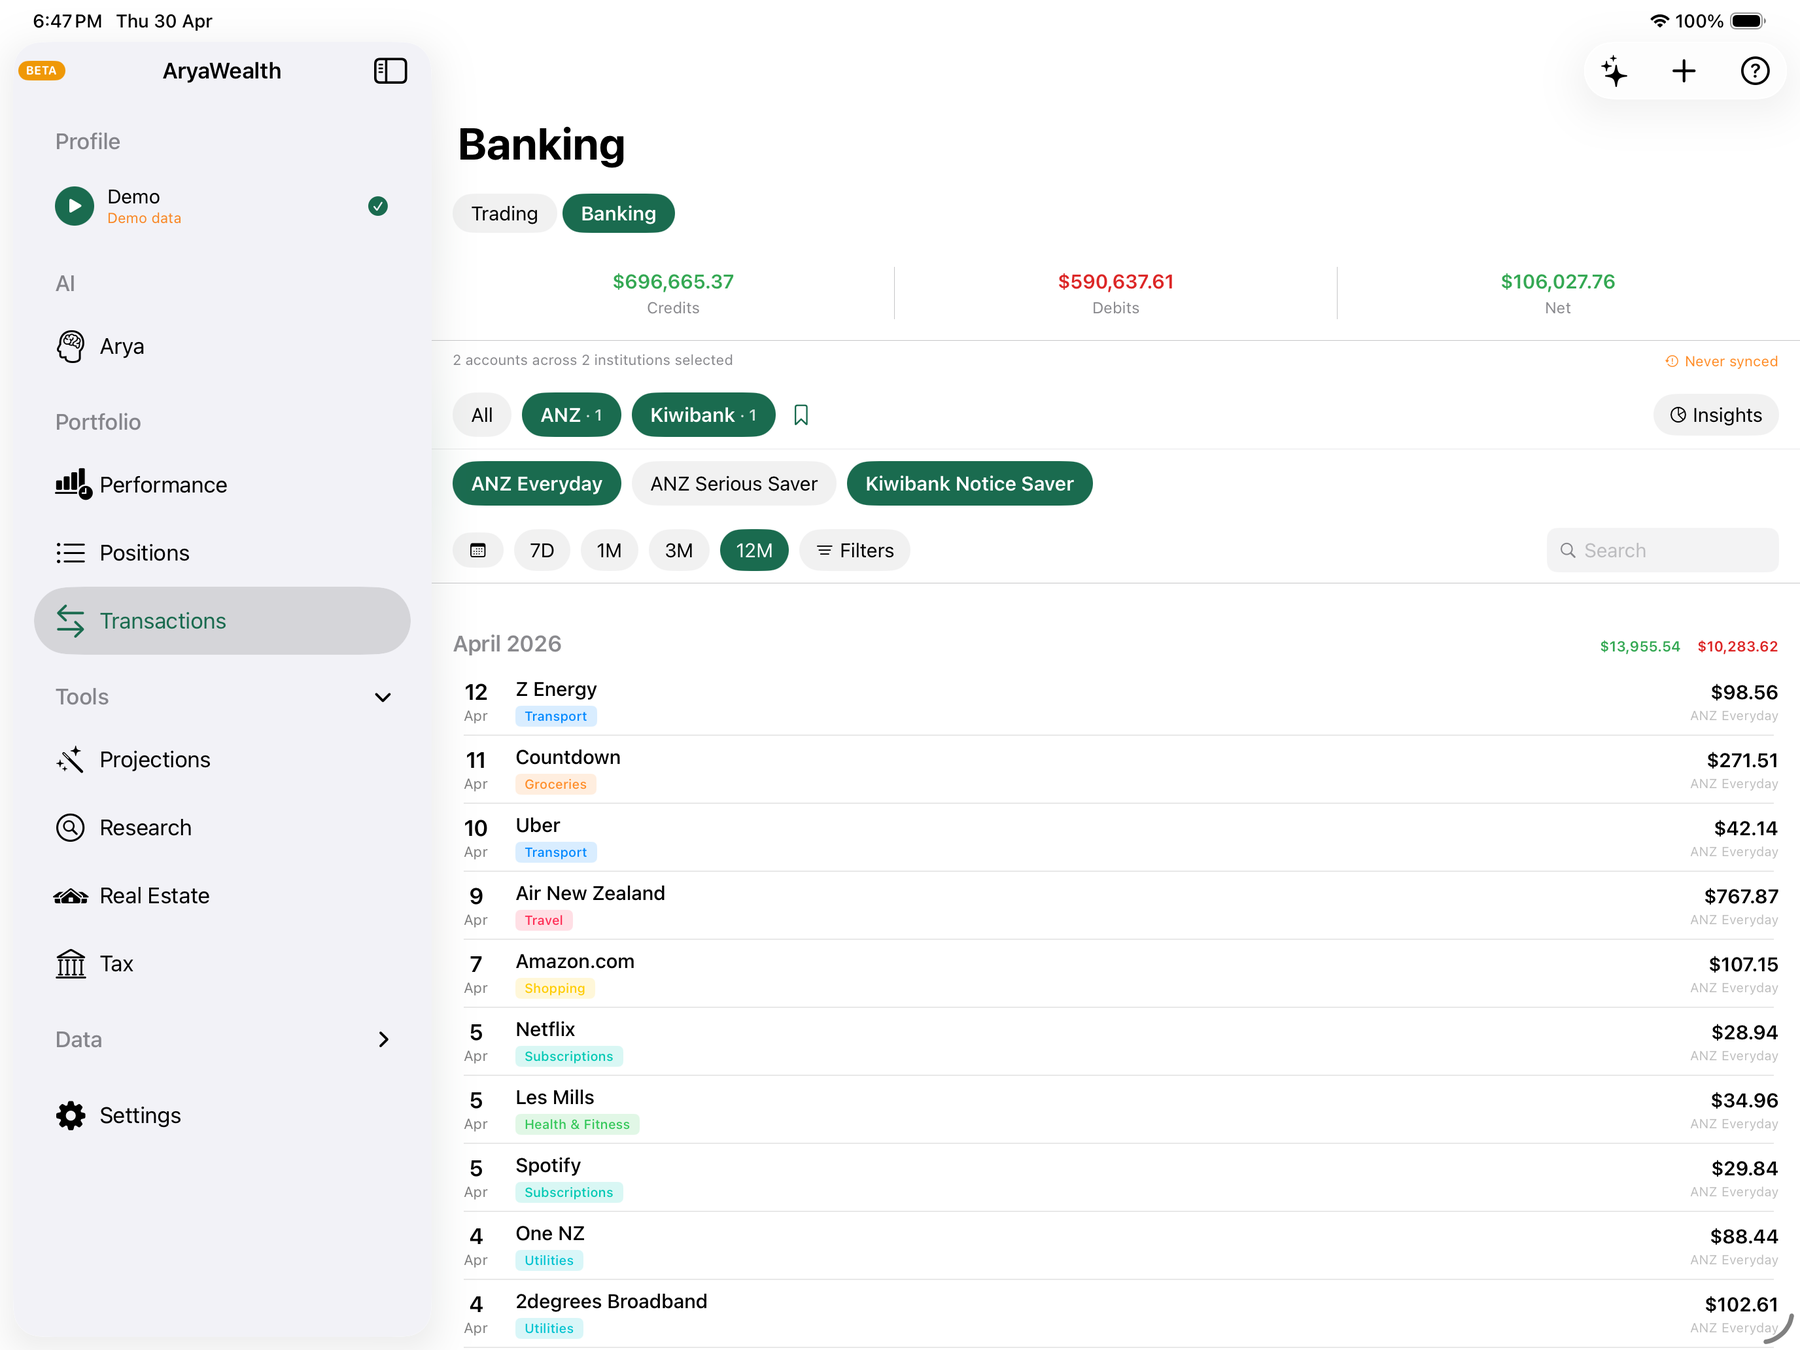Select the All institutions chip
The width and height of the screenshot is (1800, 1350).
click(482, 415)
